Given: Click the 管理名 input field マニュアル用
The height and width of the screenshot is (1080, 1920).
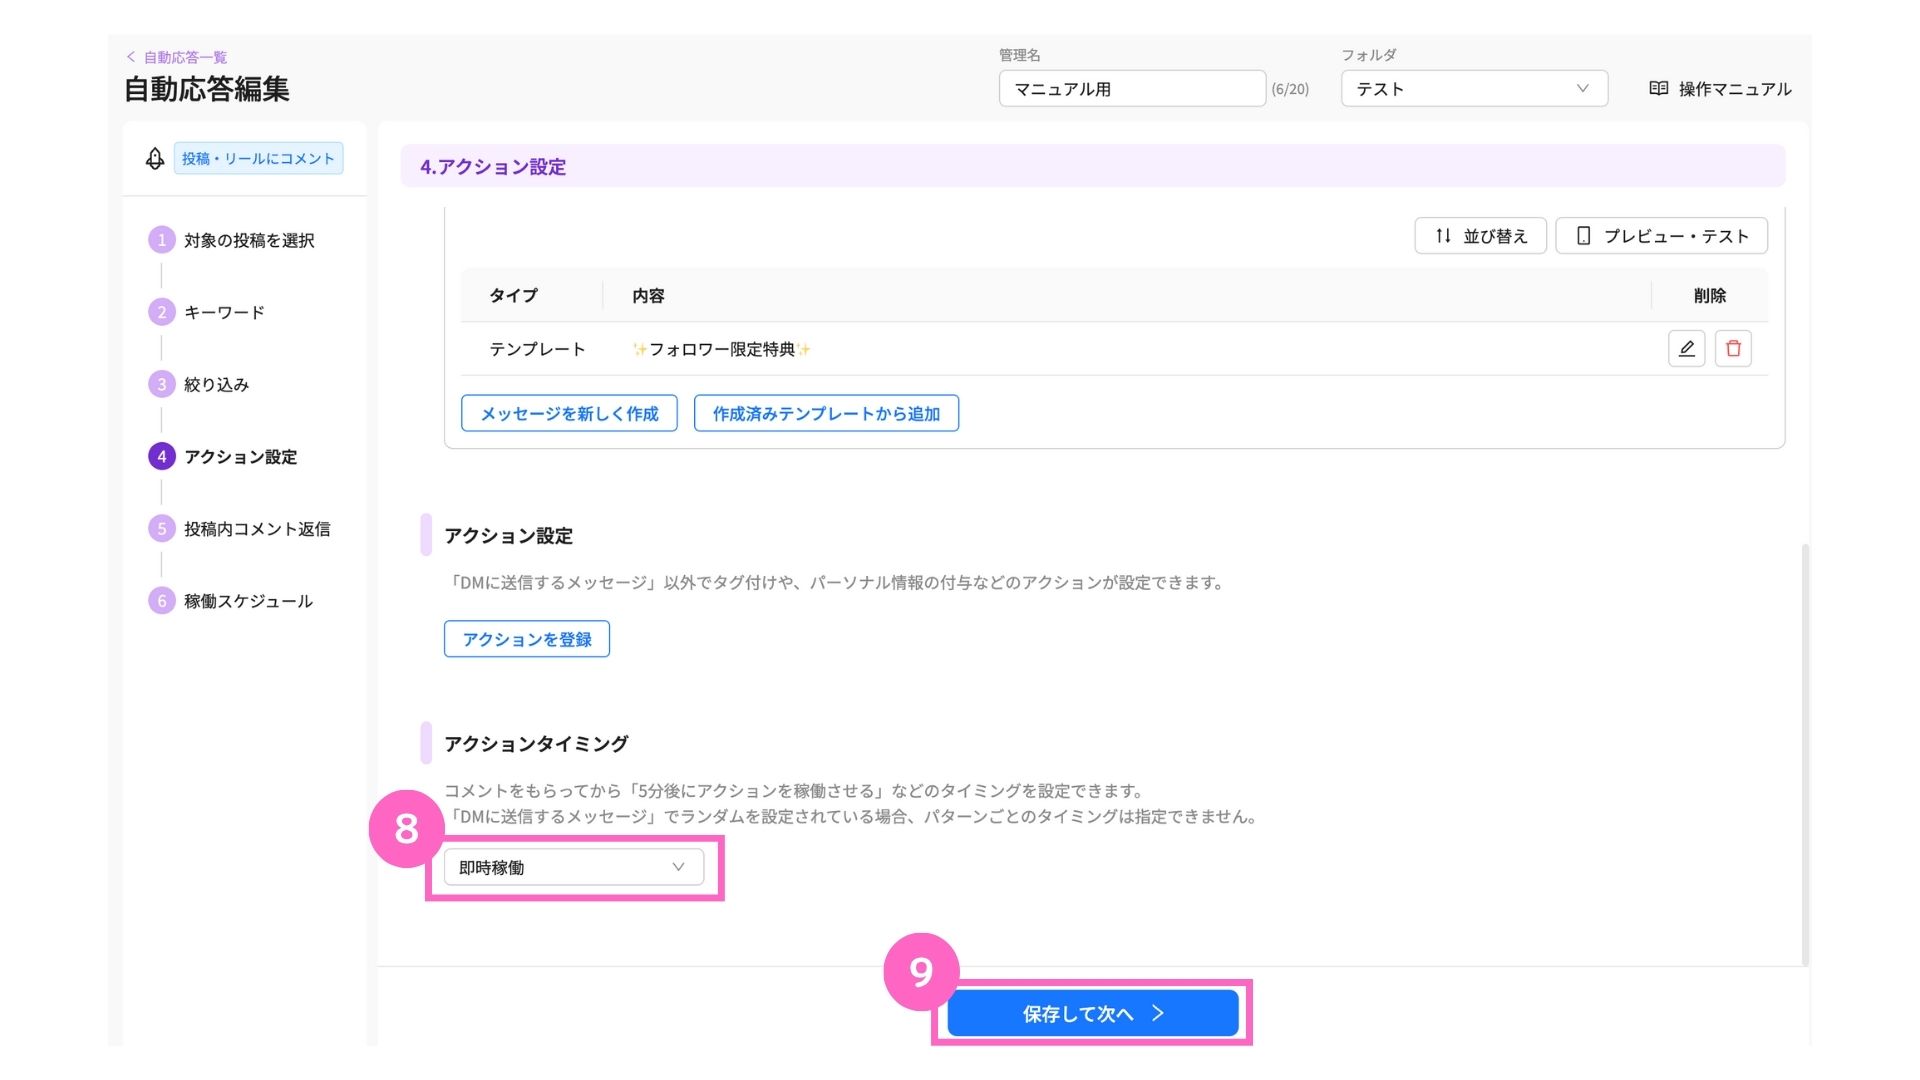Looking at the screenshot, I should [x=1132, y=89].
